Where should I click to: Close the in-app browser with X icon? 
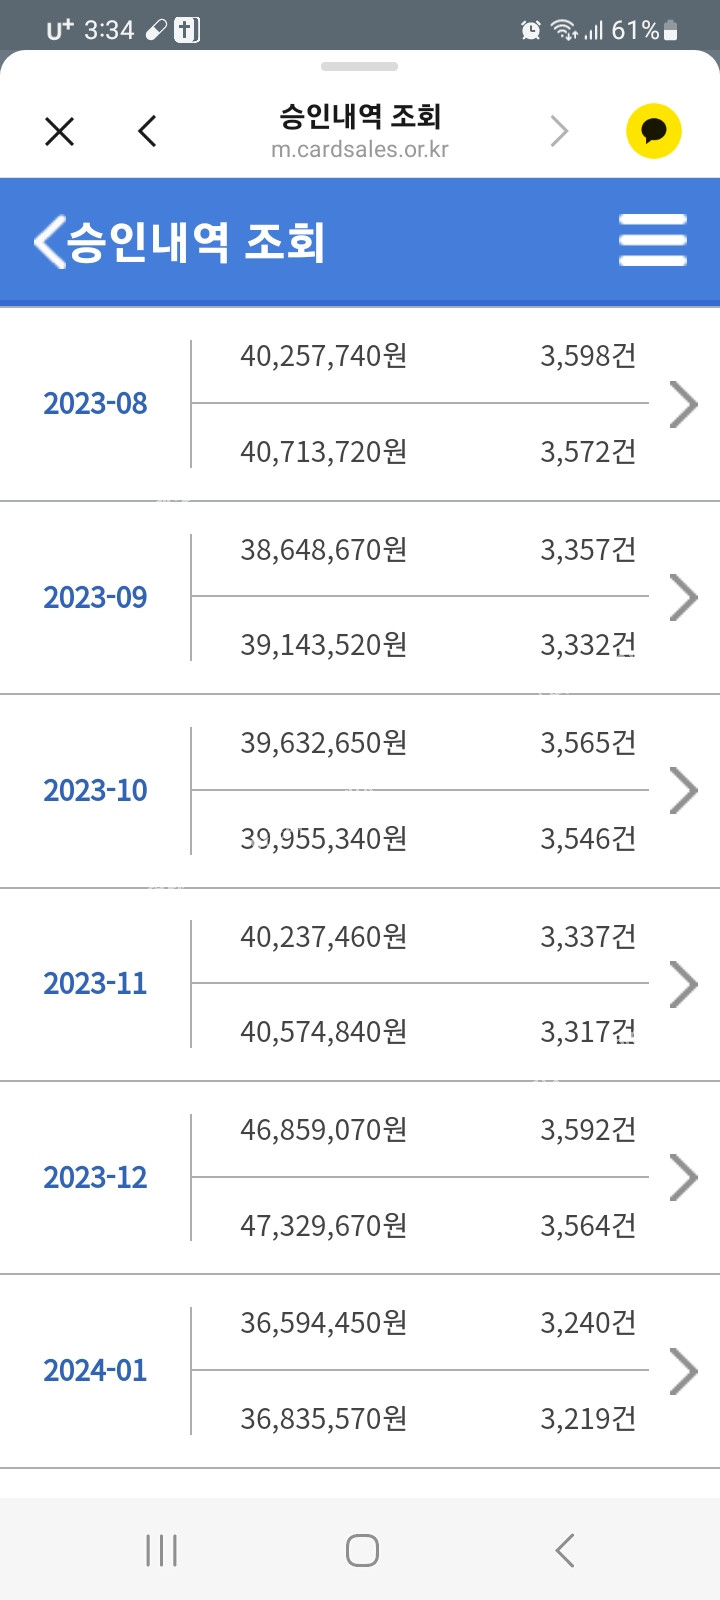click(60, 131)
